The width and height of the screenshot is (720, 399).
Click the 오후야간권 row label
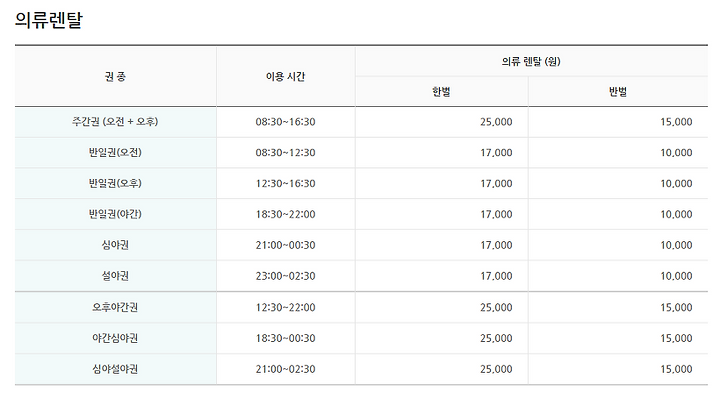(x=115, y=307)
